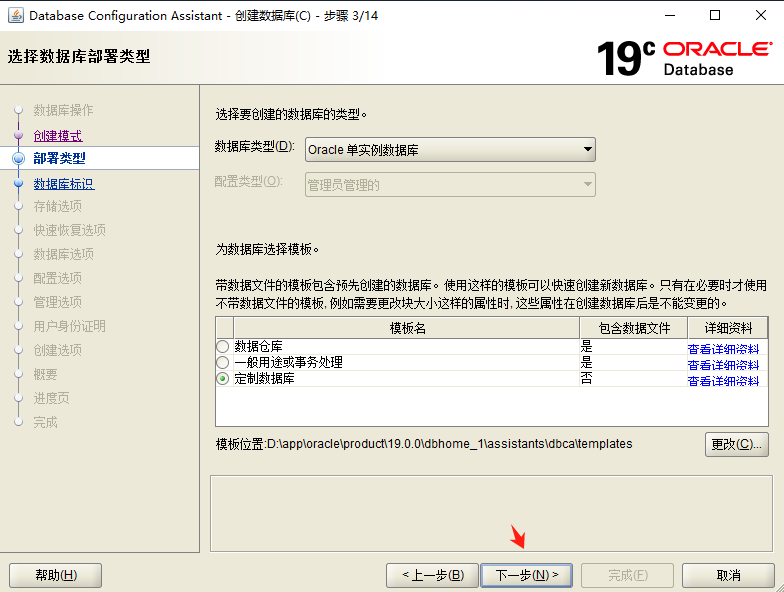Click the 更改(C)... button
Image resolution: width=784 pixels, height=592 pixels.
click(x=736, y=444)
